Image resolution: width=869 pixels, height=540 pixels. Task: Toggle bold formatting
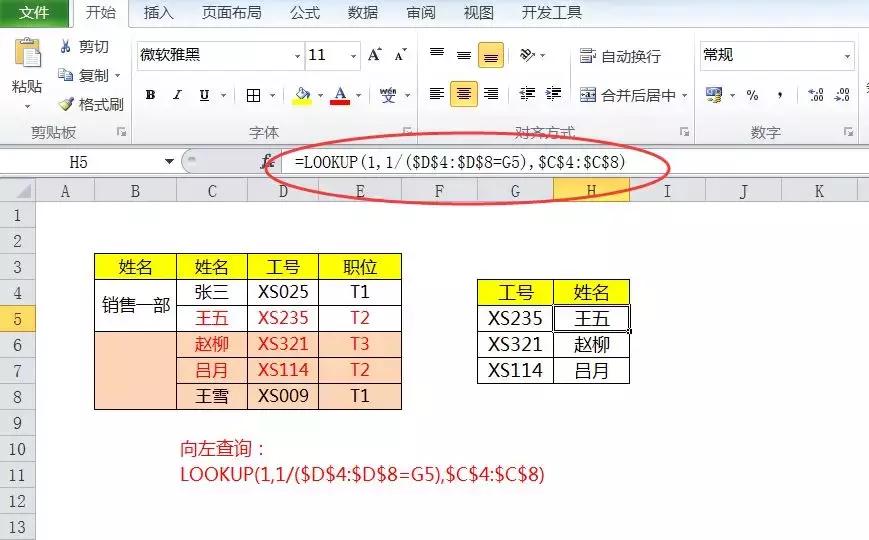(150, 95)
